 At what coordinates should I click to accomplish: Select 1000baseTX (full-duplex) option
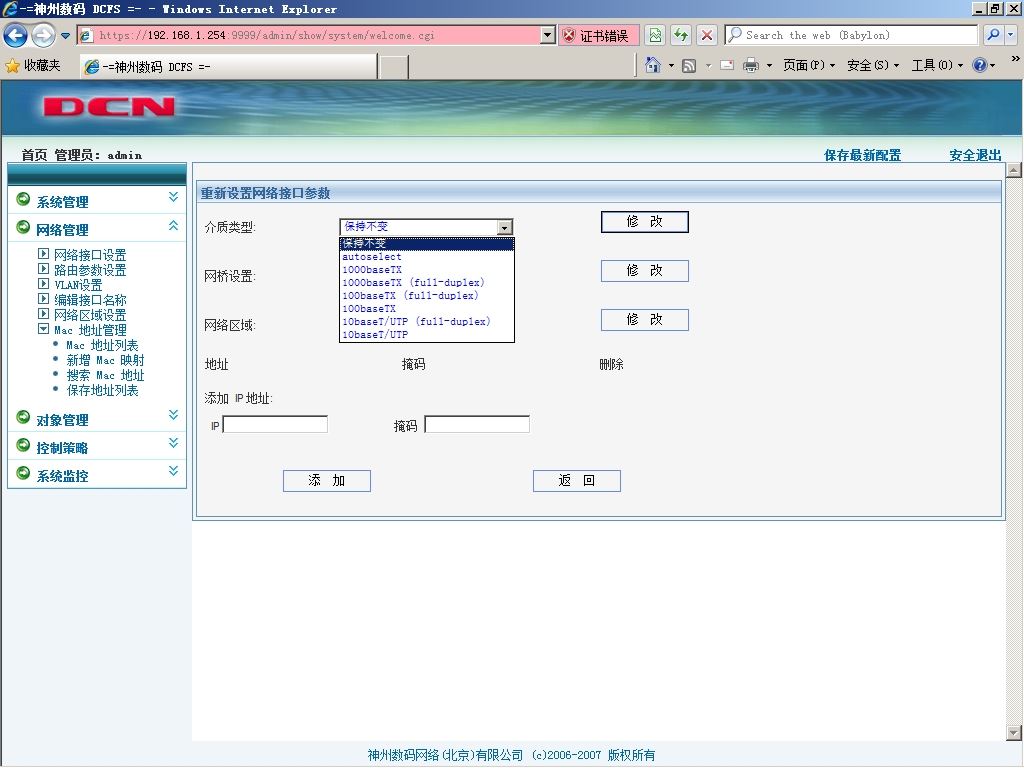point(427,283)
